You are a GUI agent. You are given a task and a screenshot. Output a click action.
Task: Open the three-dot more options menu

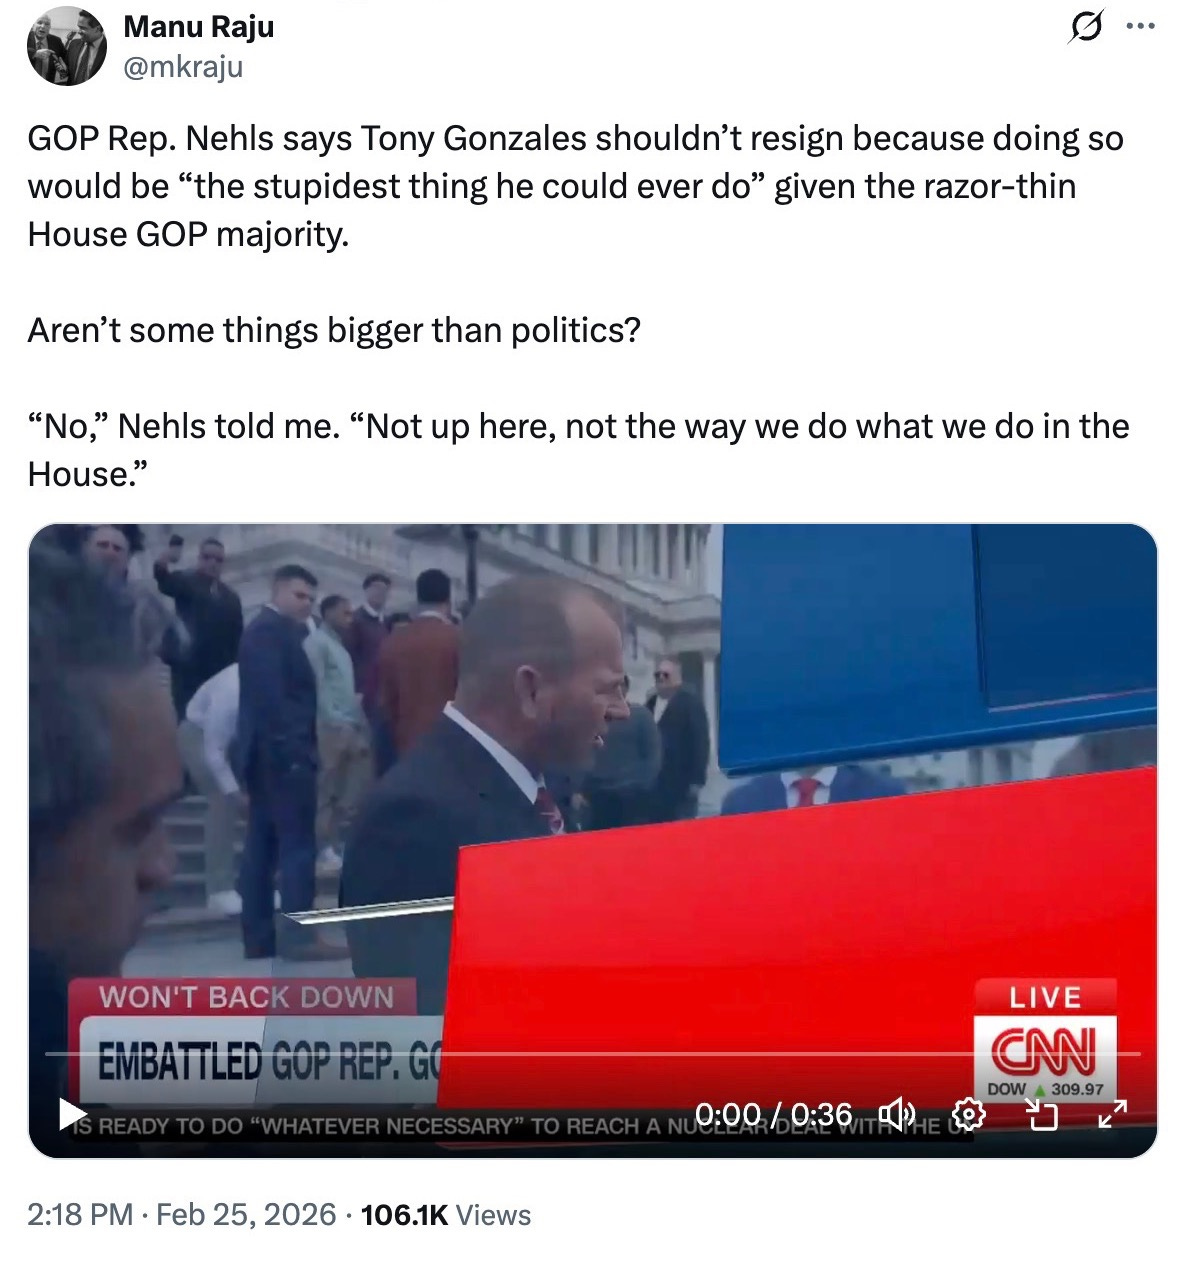click(x=1140, y=27)
